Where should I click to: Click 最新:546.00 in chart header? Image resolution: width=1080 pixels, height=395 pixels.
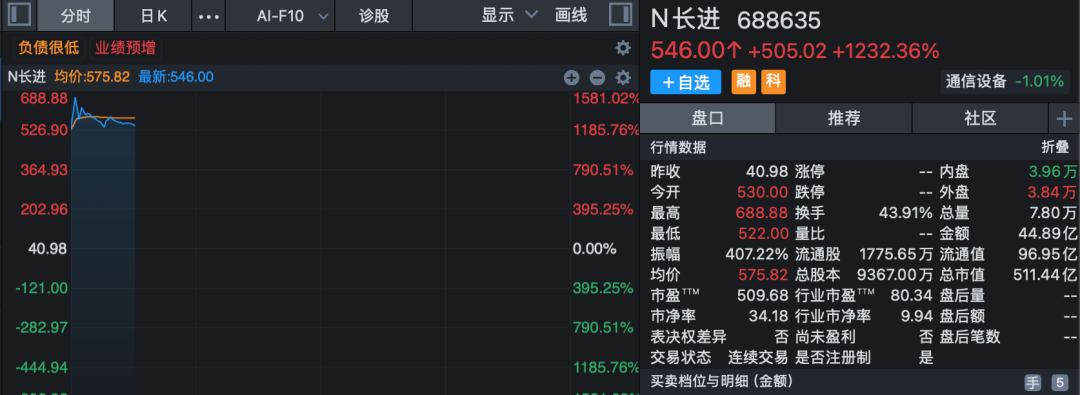point(176,77)
